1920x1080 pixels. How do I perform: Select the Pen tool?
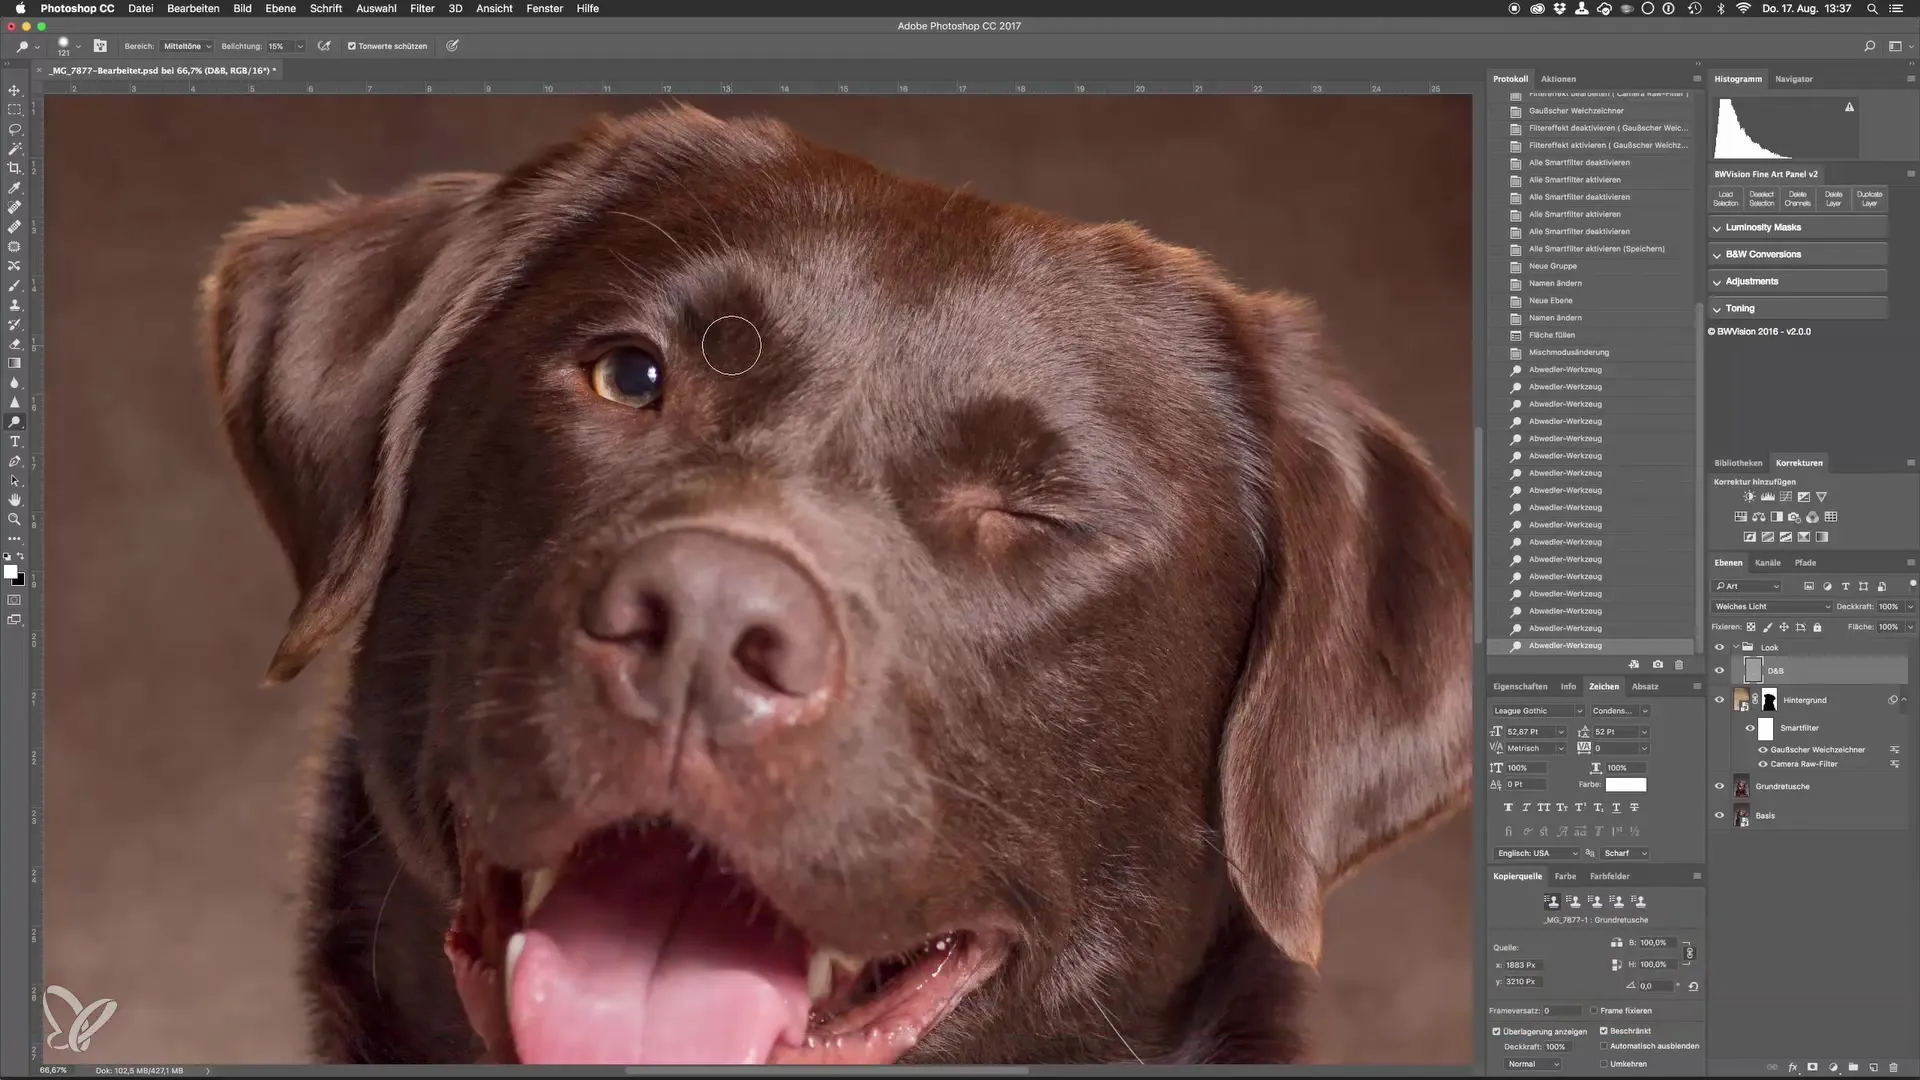(14, 461)
